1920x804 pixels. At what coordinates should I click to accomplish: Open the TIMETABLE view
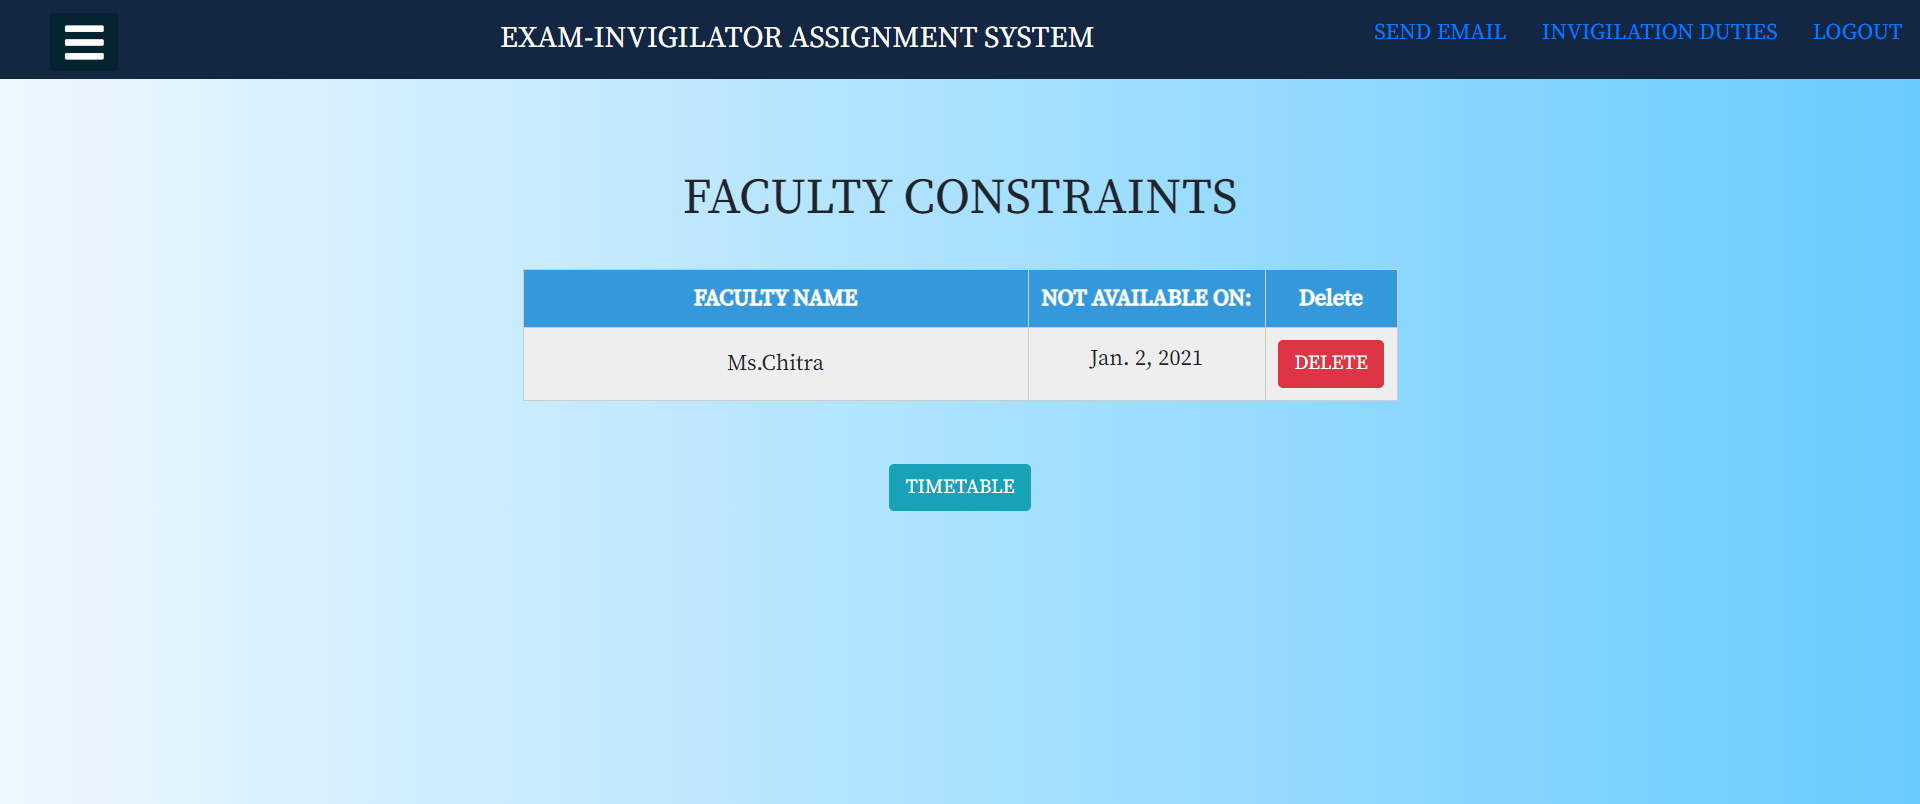pos(959,487)
